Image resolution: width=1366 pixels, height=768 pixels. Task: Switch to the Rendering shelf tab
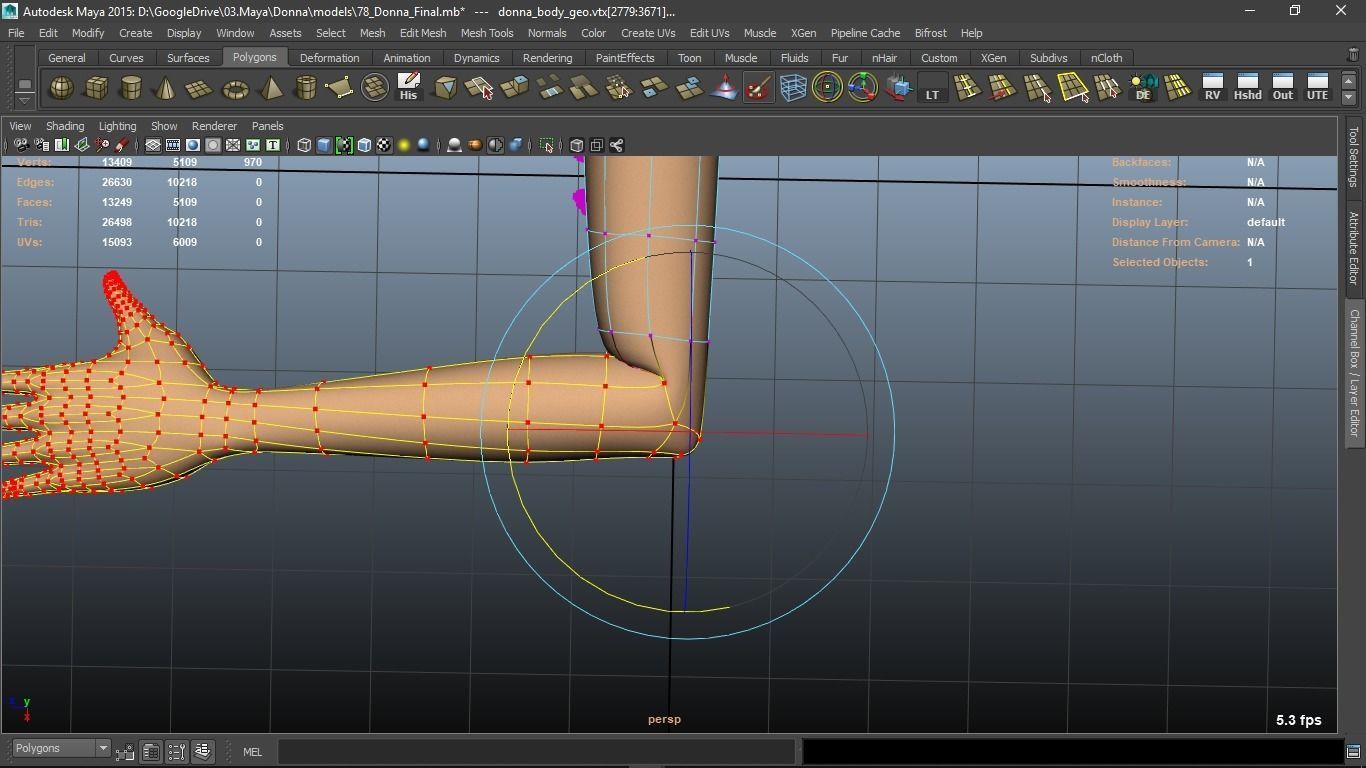coord(547,58)
